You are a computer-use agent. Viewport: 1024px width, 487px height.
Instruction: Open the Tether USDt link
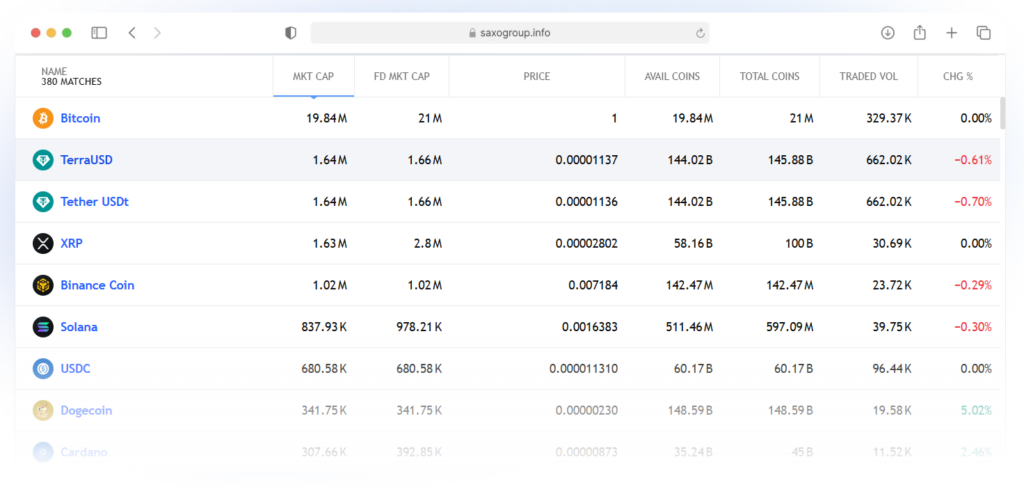[x=94, y=202]
